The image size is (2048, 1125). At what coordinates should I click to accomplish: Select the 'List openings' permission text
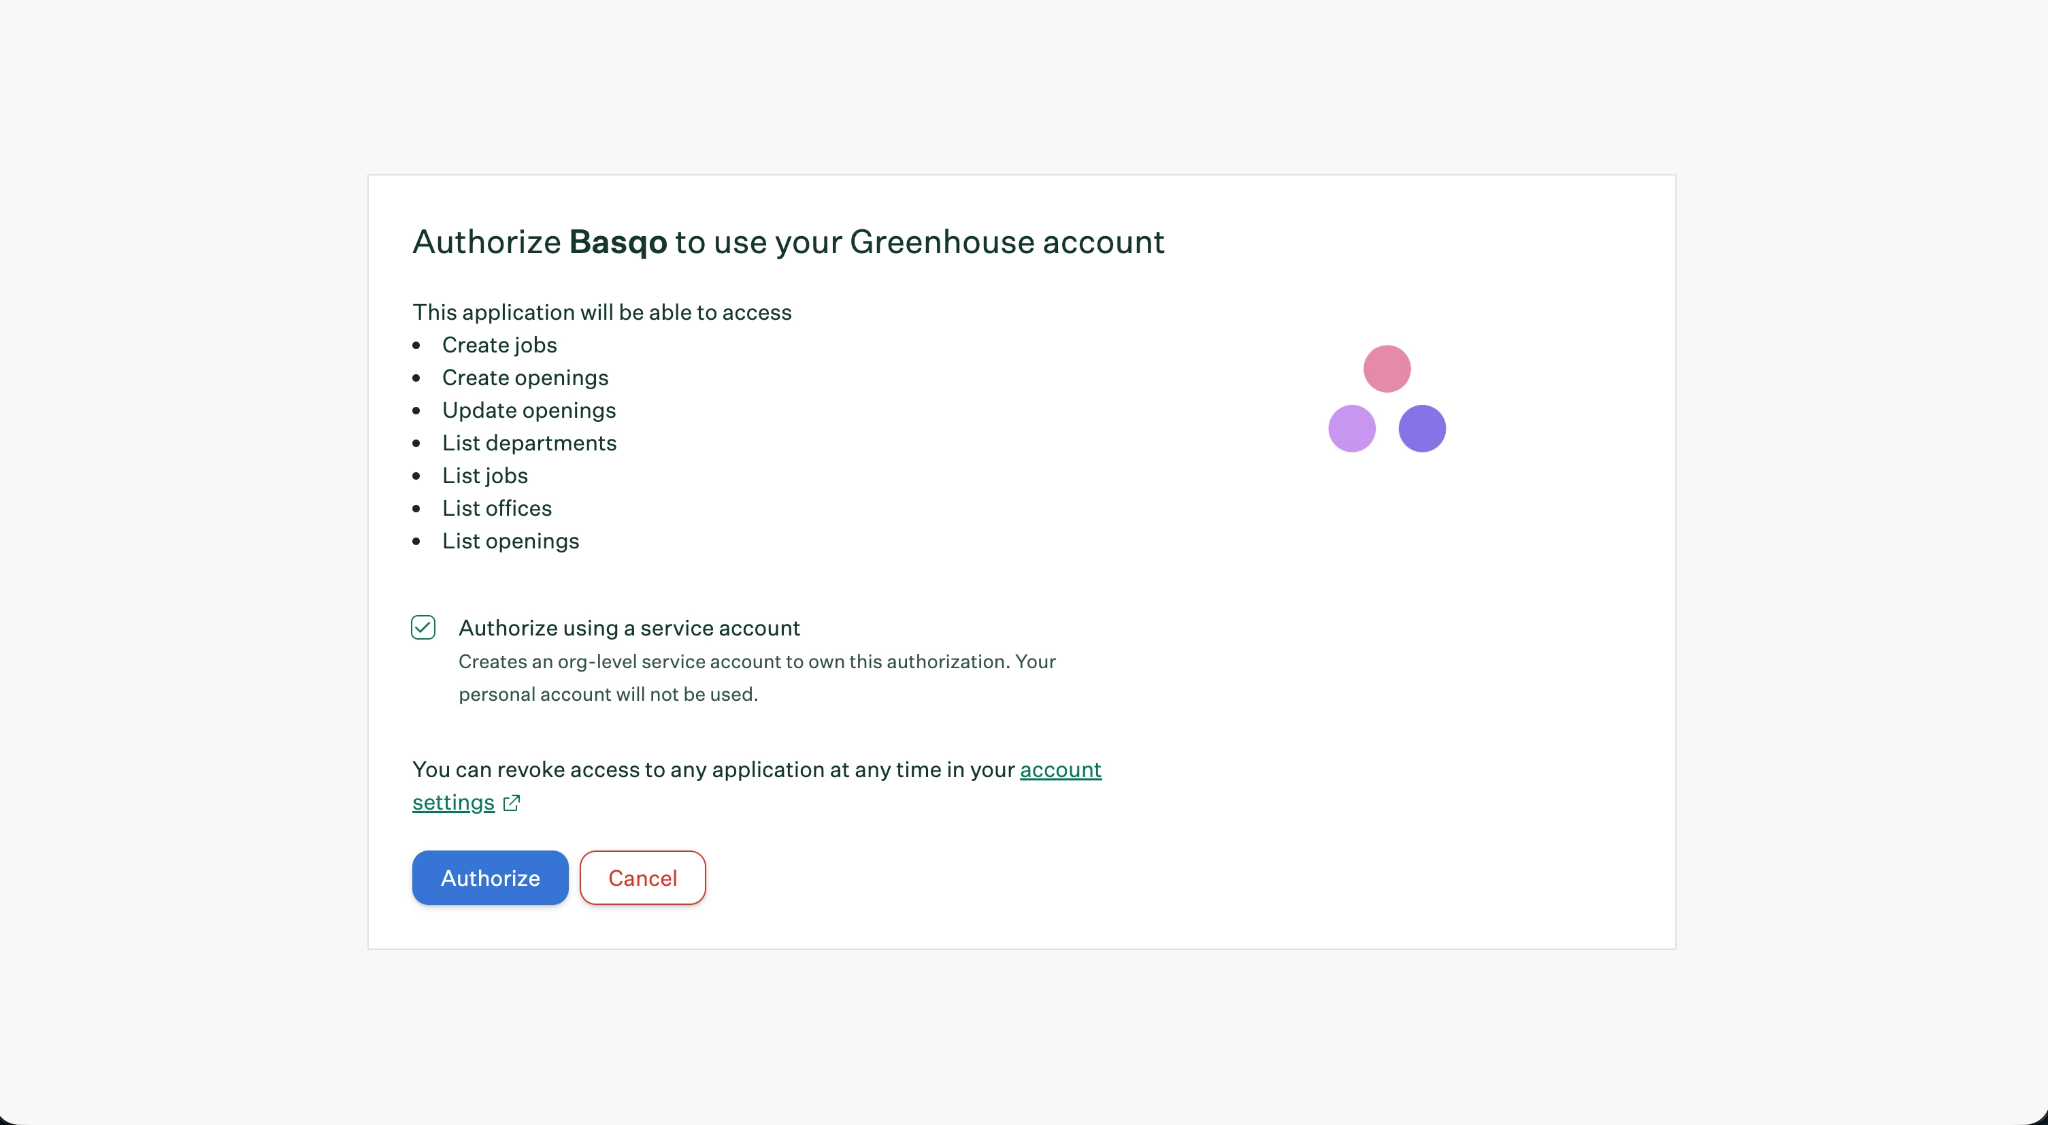pos(511,541)
